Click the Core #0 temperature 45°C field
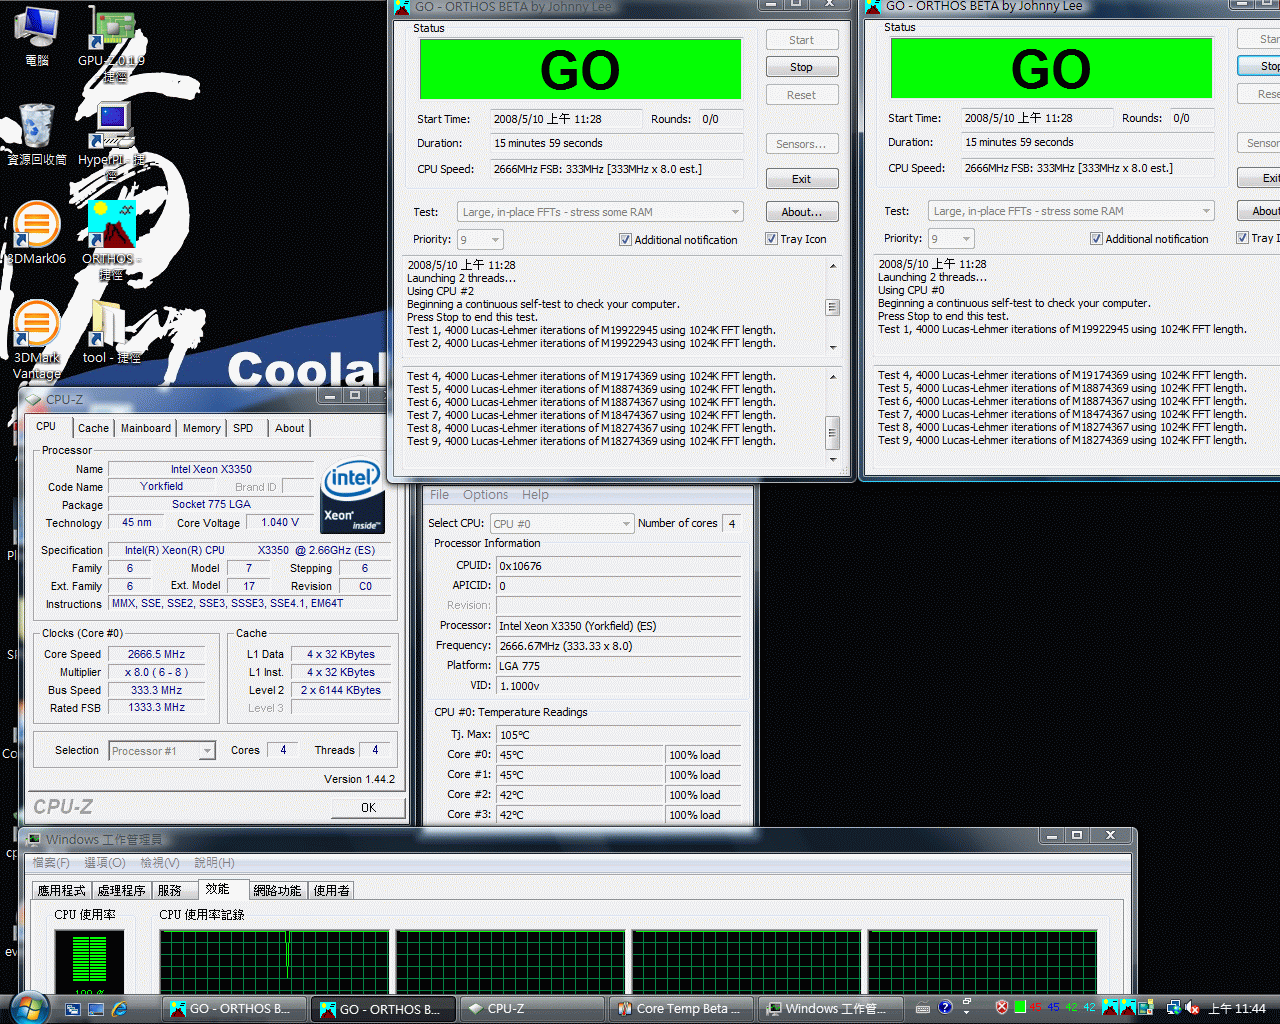This screenshot has height=1024, width=1280. [581, 755]
